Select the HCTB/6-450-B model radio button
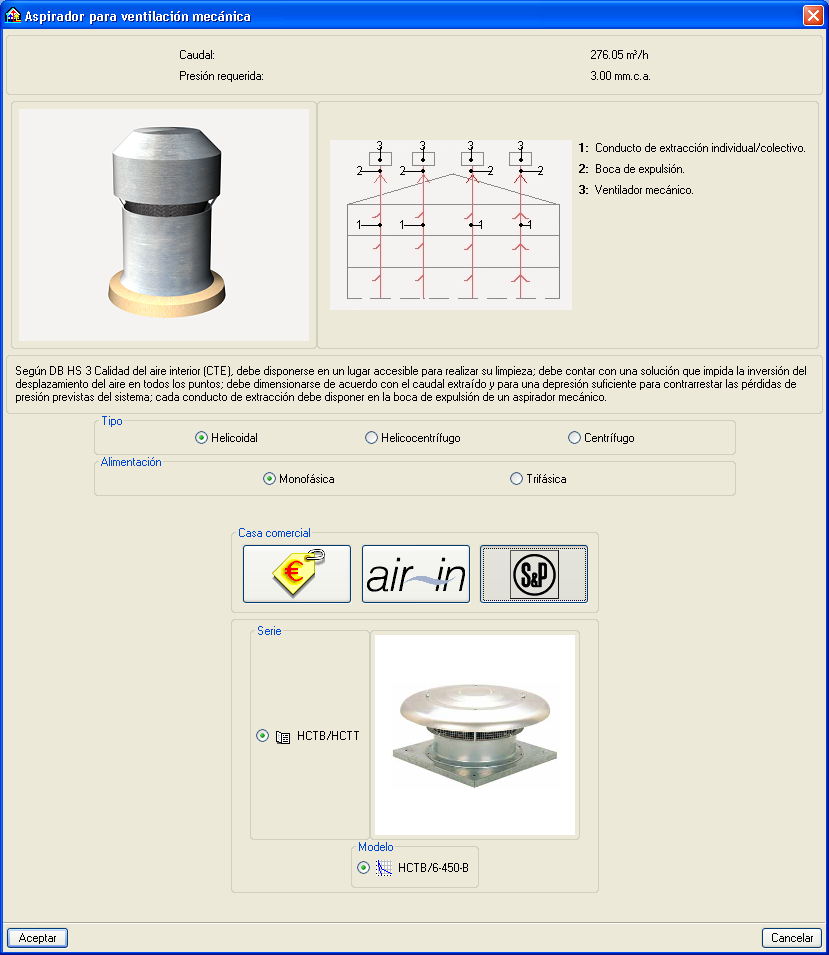The image size is (829, 955). [x=363, y=867]
